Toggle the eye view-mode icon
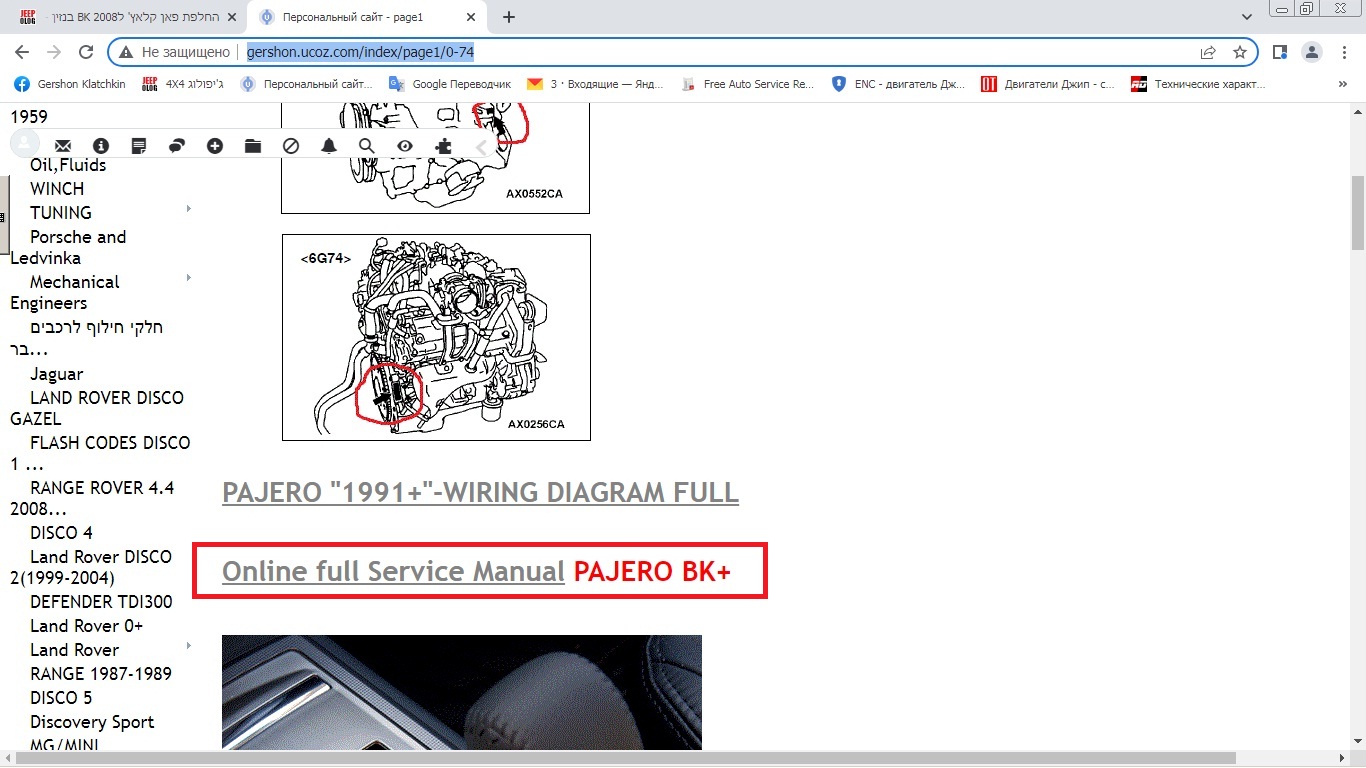Image resolution: width=1366 pixels, height=768 pixels. click(405, 146)
